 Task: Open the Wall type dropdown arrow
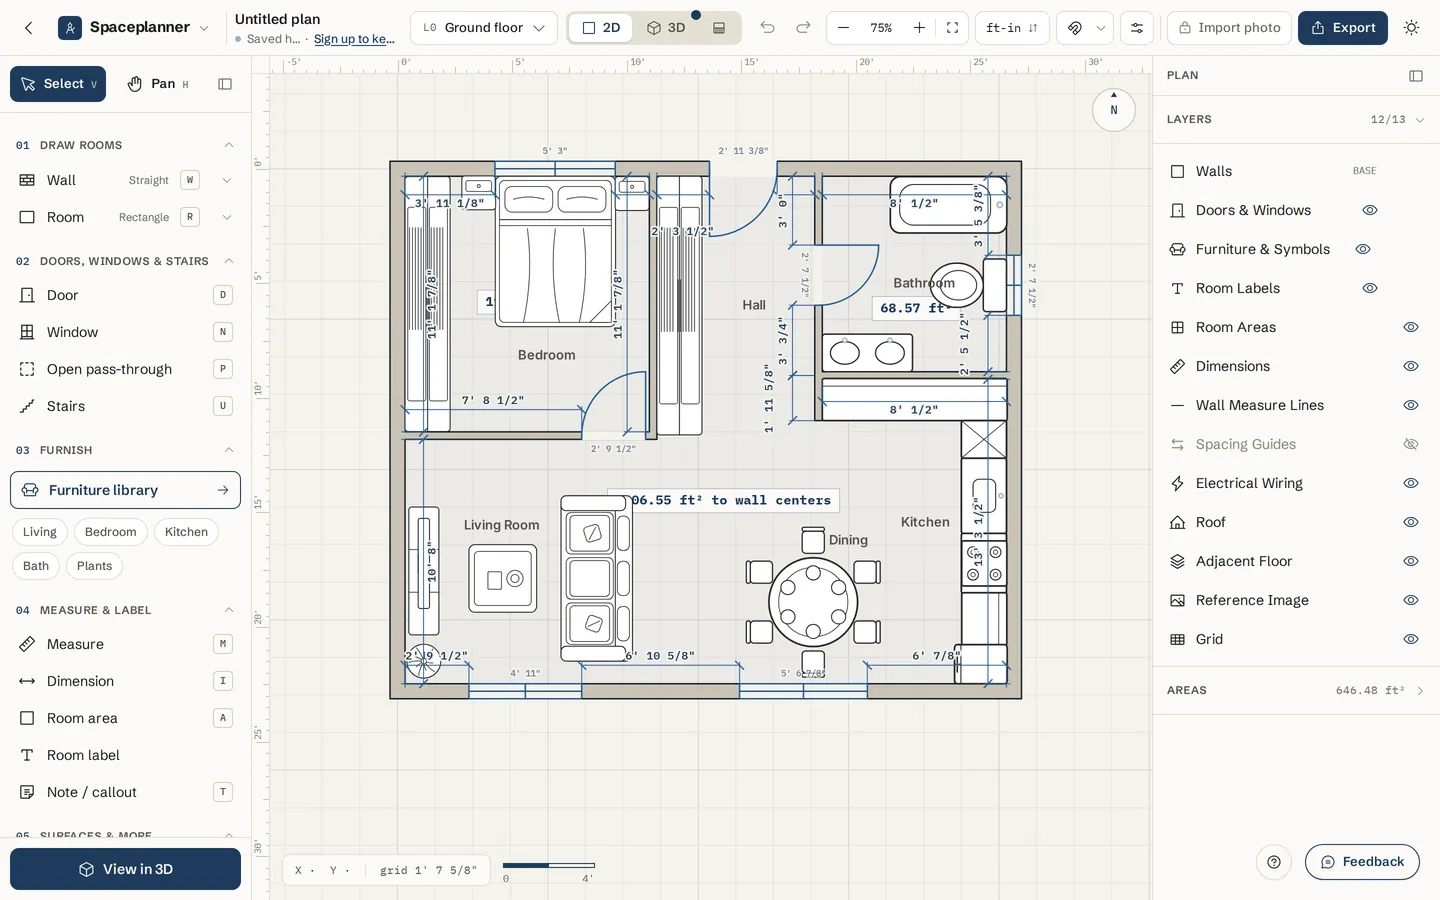227,180
